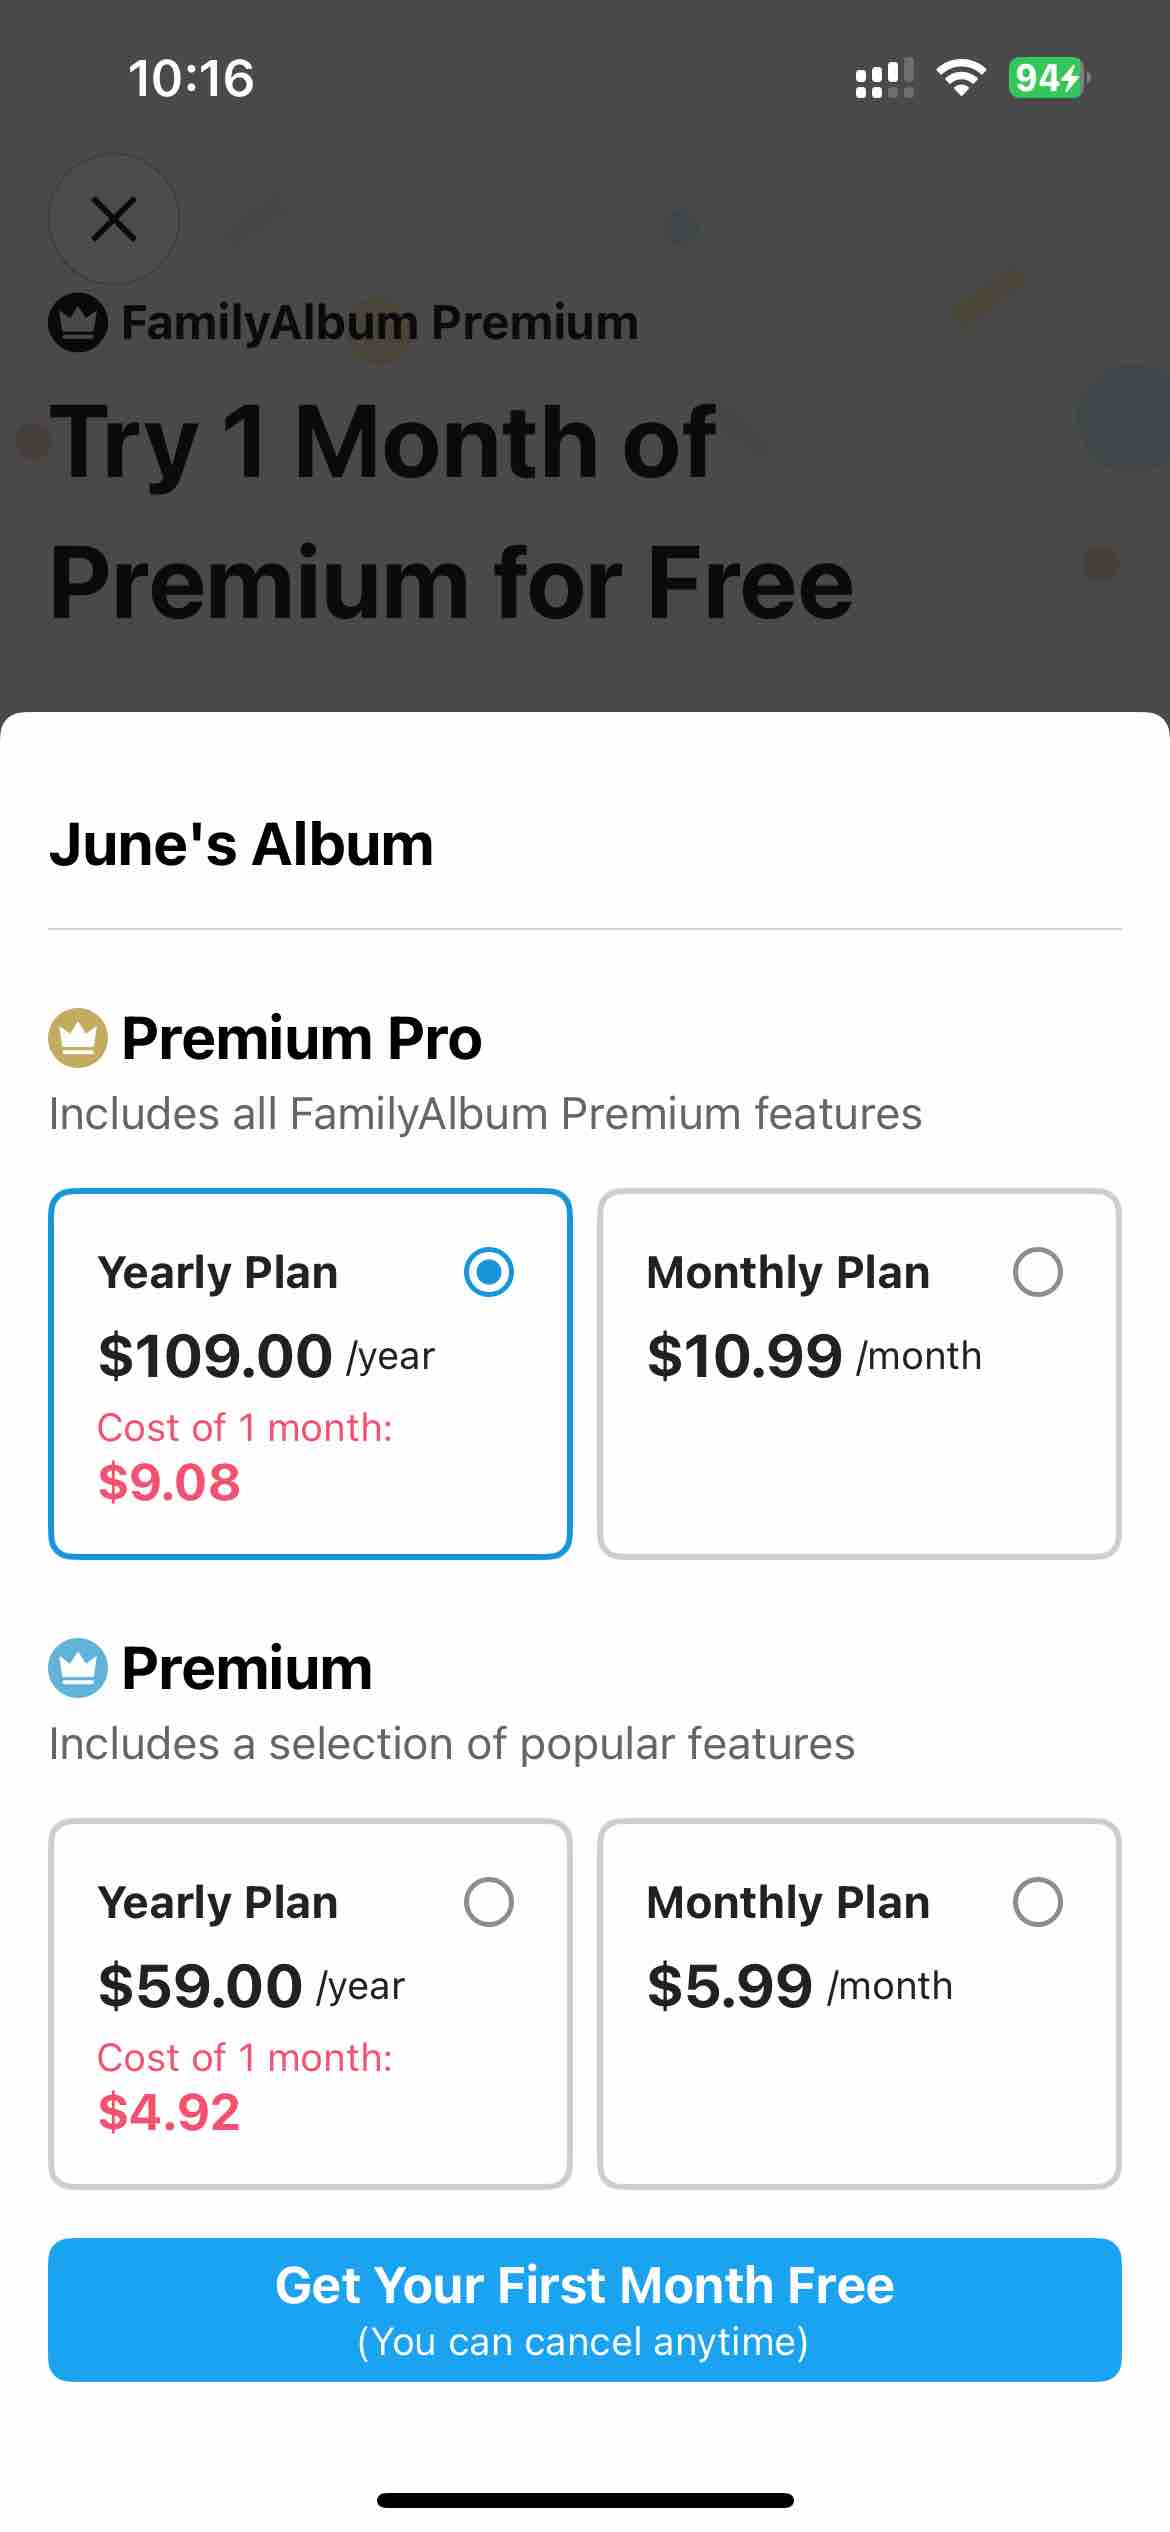The height and width of the screenshot is (2532, 1170).
Task: Tap the 10:16 clock in status bar
Action: tap(191, 78)
